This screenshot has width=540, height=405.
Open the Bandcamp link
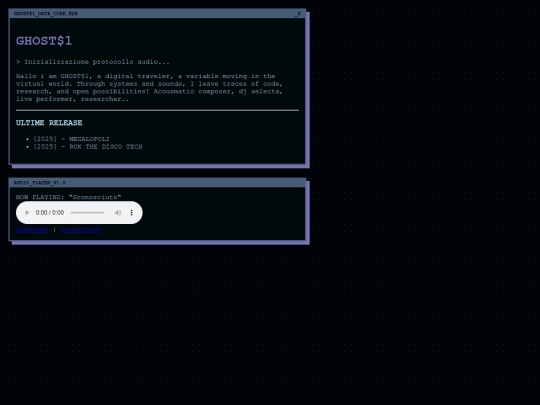tap(32, 230)
